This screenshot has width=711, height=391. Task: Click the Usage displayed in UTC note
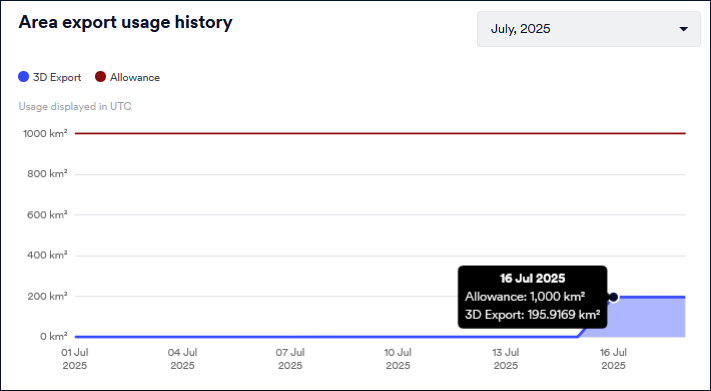[75, 107]
